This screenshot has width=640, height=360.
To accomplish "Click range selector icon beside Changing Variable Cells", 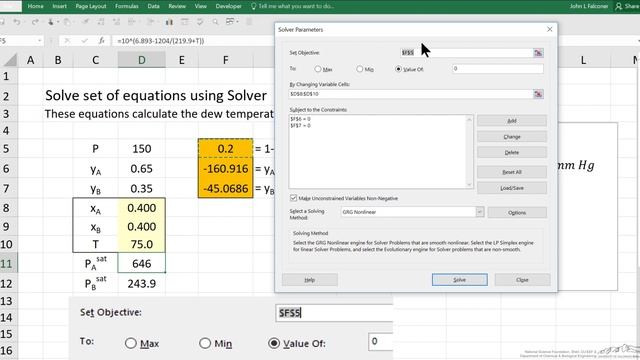I will click(x=538, y=94).
